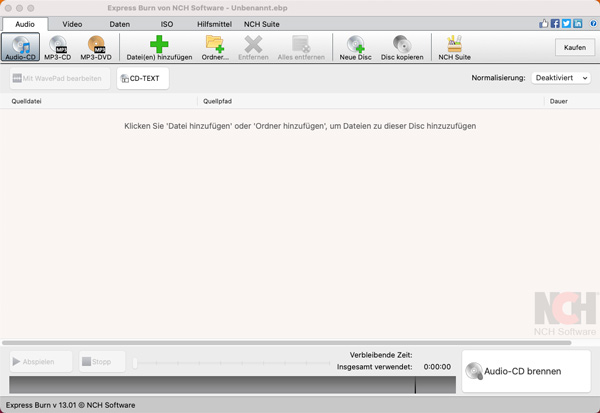This screenshot has height=413, width=600.
Task: Click the 'Klicken Sie Datei hinzufügen' hint text
Action: 300,126
